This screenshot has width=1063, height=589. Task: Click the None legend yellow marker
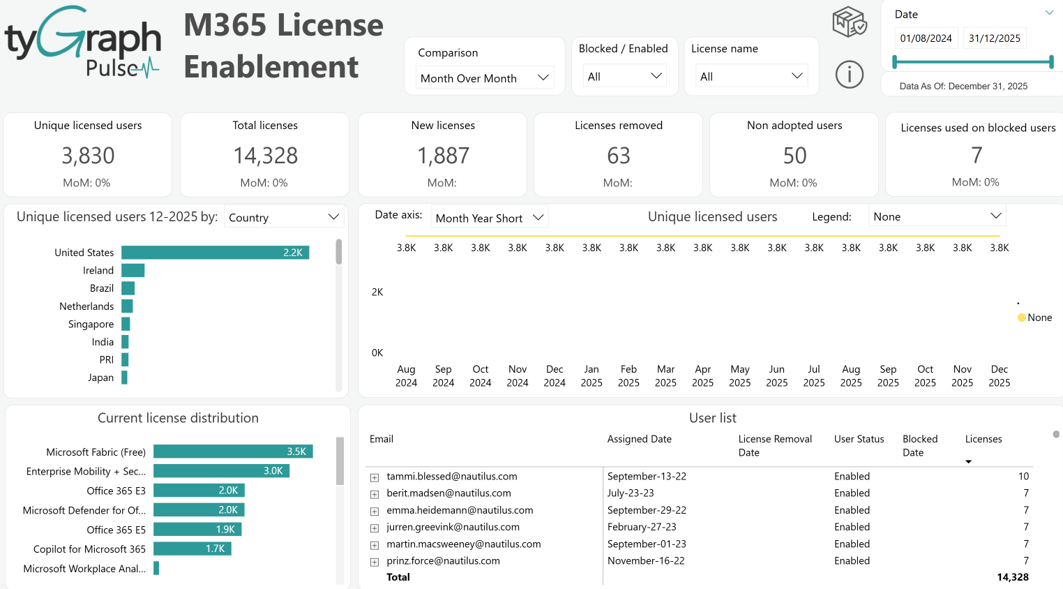(x=1022, y=317)
